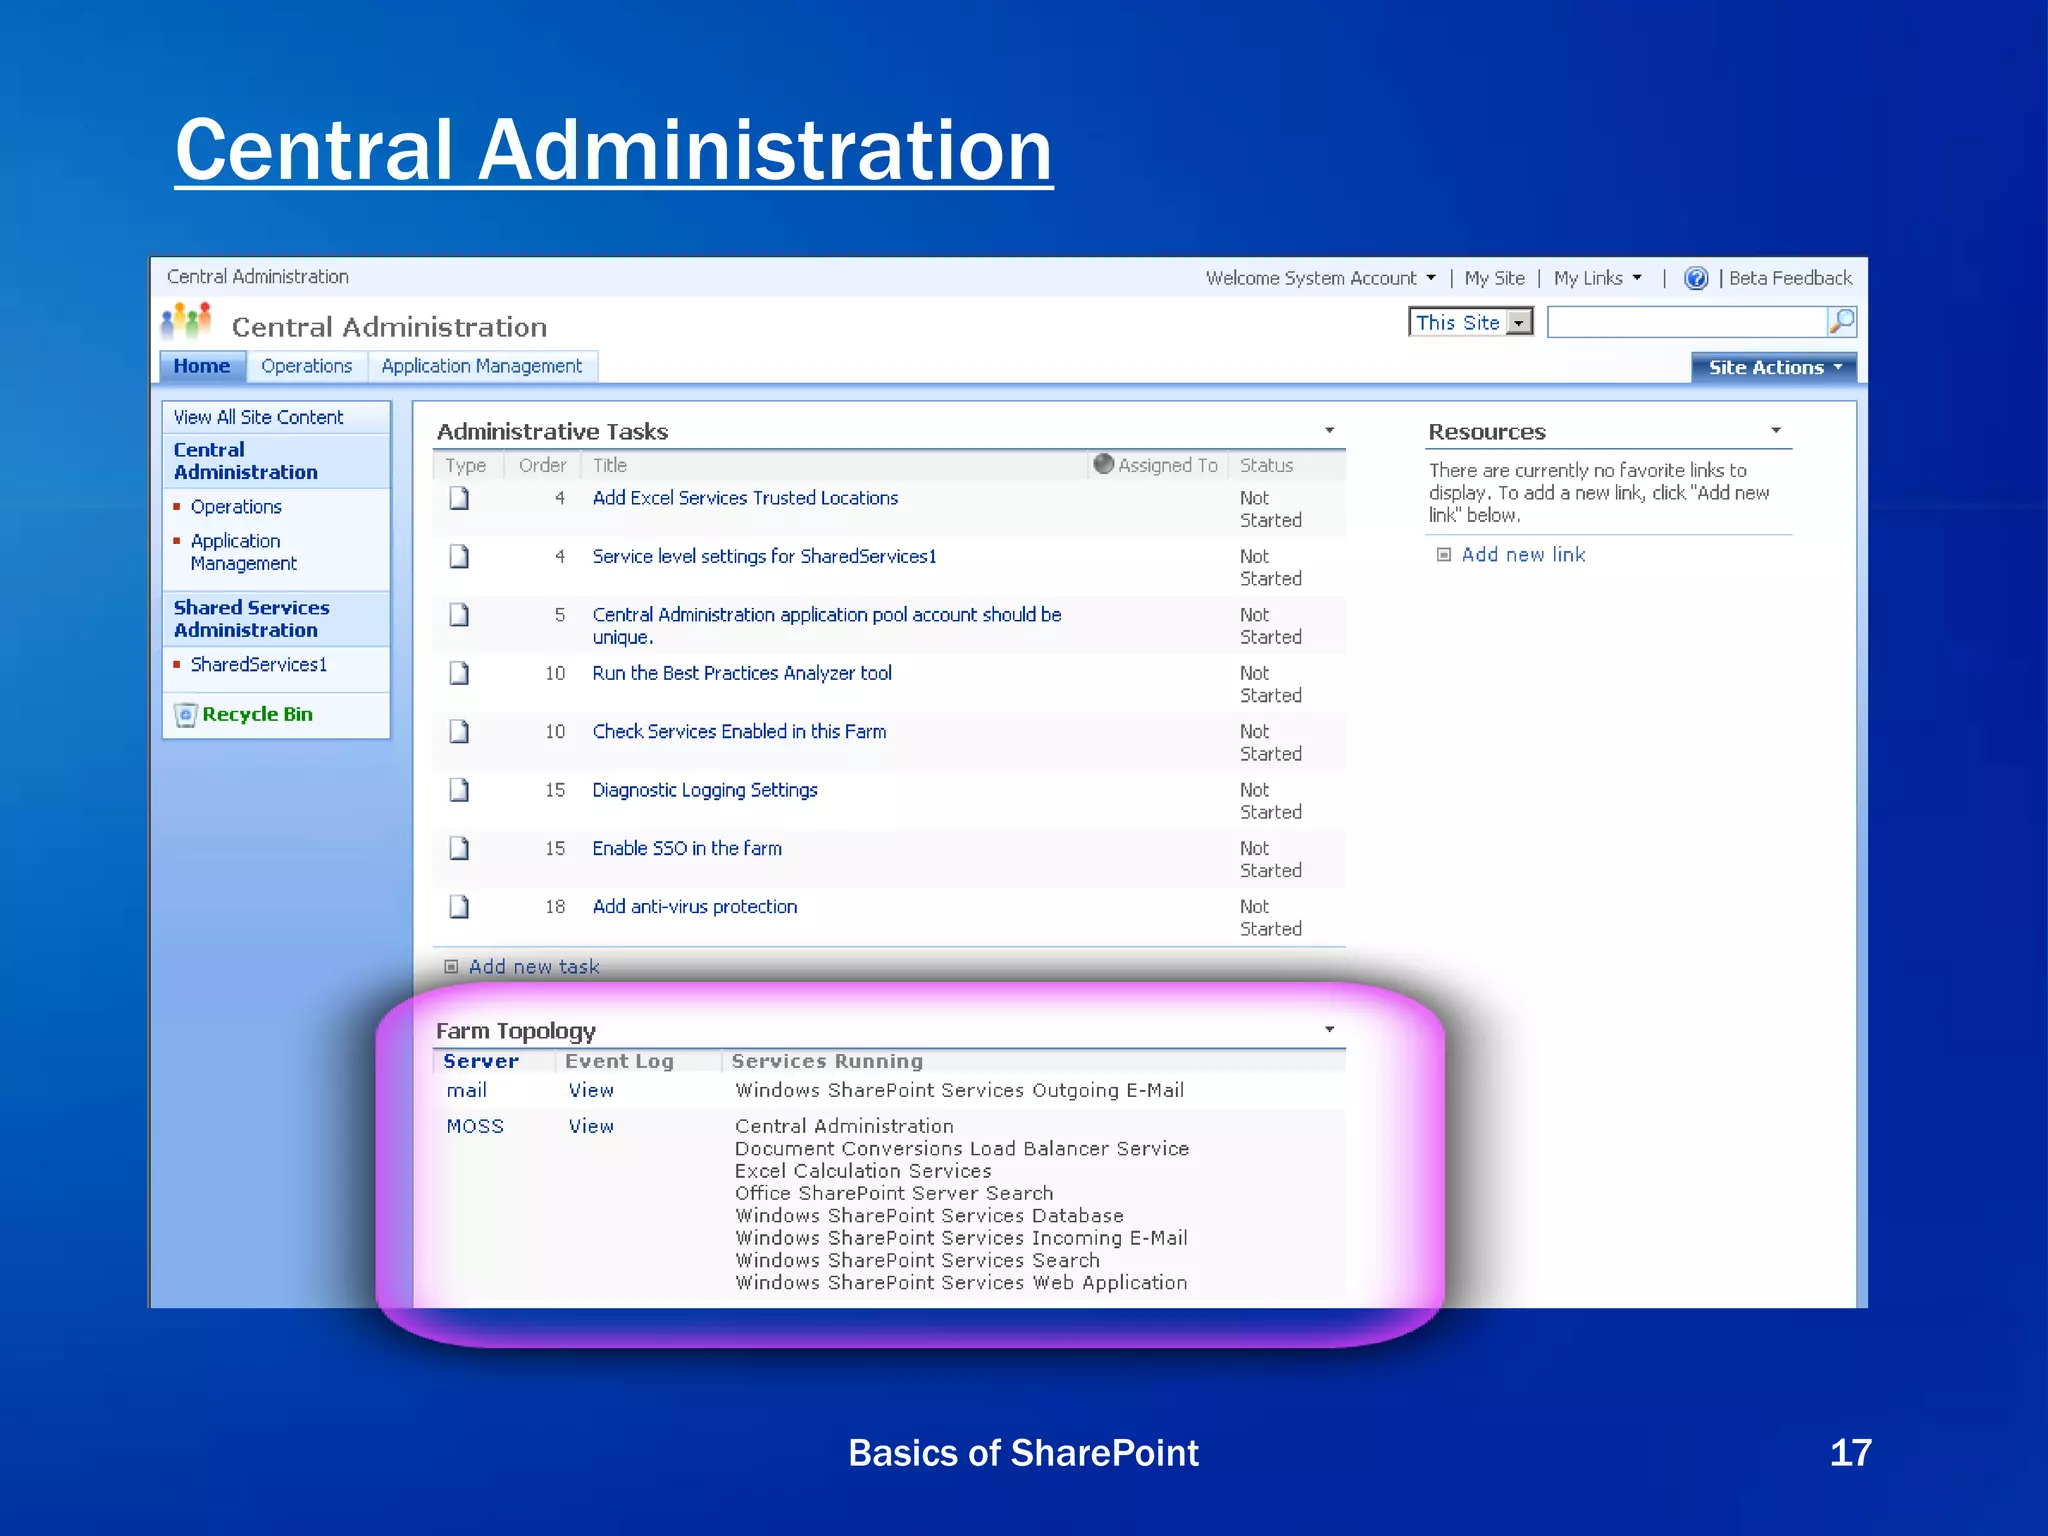Click Central Administration sidebar heading
This screenshot has height=1536, width=2048.
tap(245, 461)
